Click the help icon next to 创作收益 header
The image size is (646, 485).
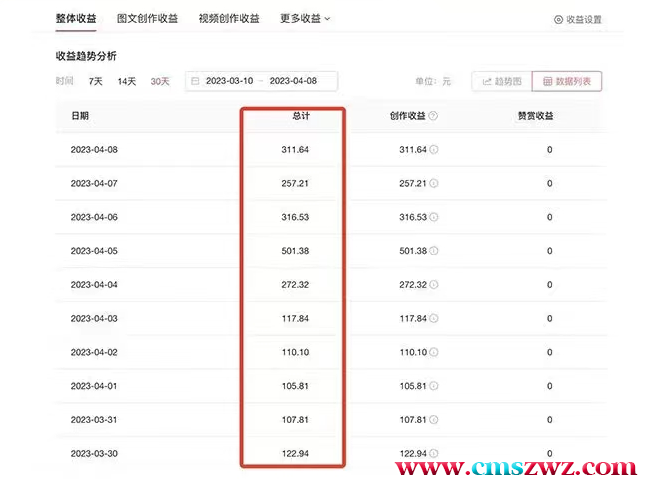pos(433,116)
